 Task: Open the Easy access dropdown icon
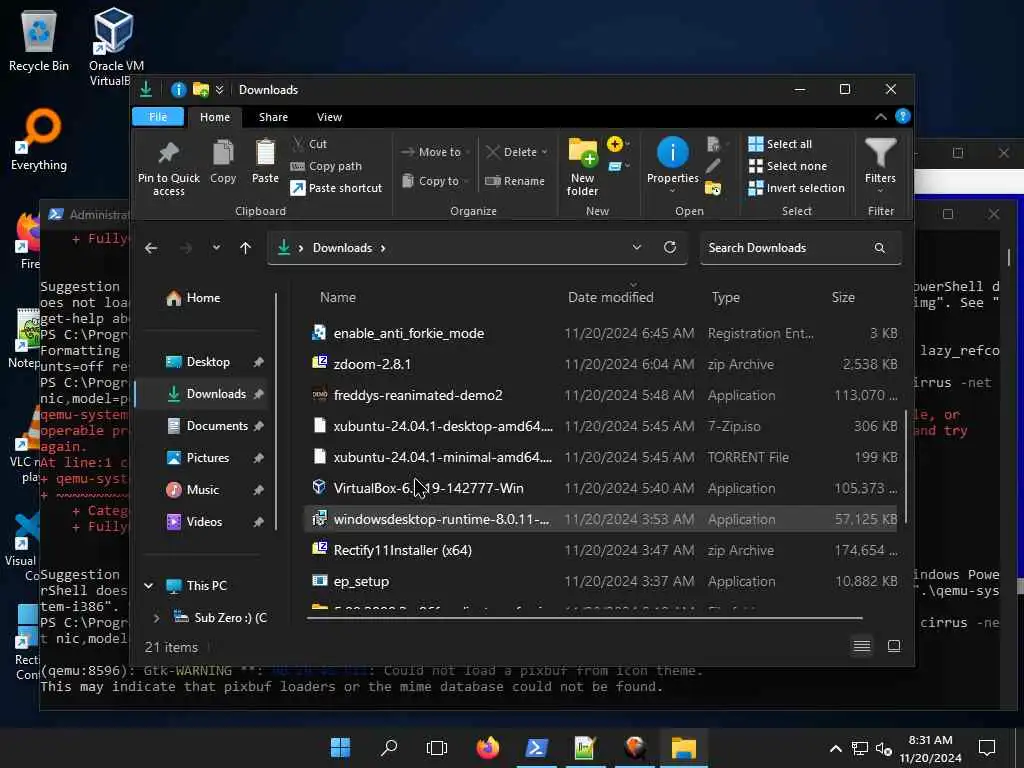[618, 167]
